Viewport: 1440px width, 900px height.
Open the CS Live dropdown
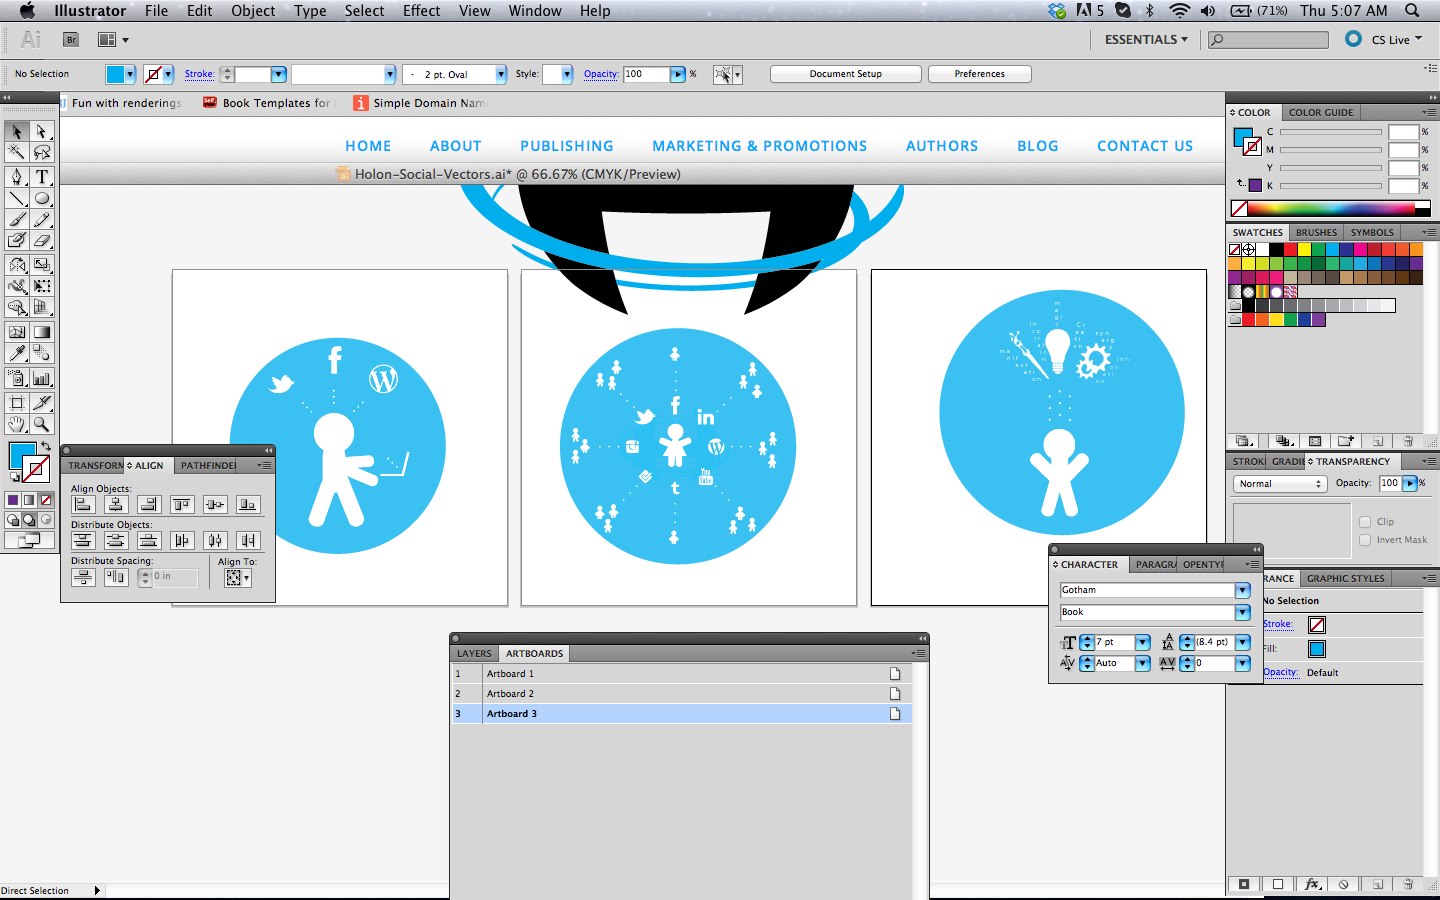tap(1396, 40)
